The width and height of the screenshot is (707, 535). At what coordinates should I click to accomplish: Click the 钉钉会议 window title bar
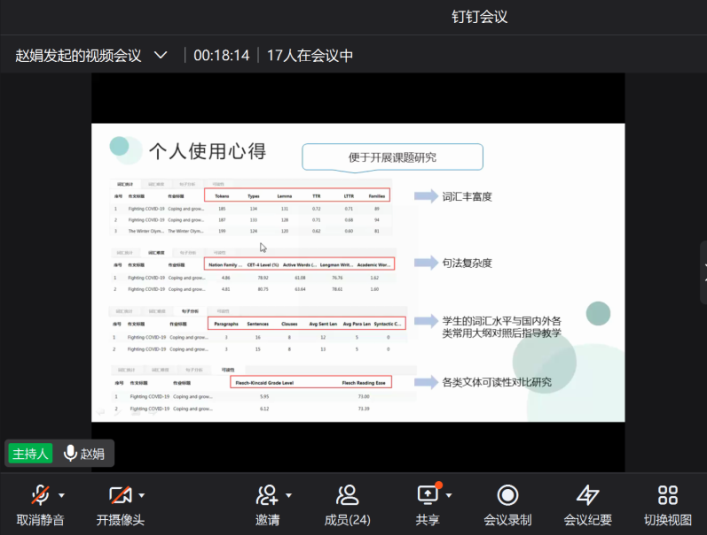click(x=480, y=17)
